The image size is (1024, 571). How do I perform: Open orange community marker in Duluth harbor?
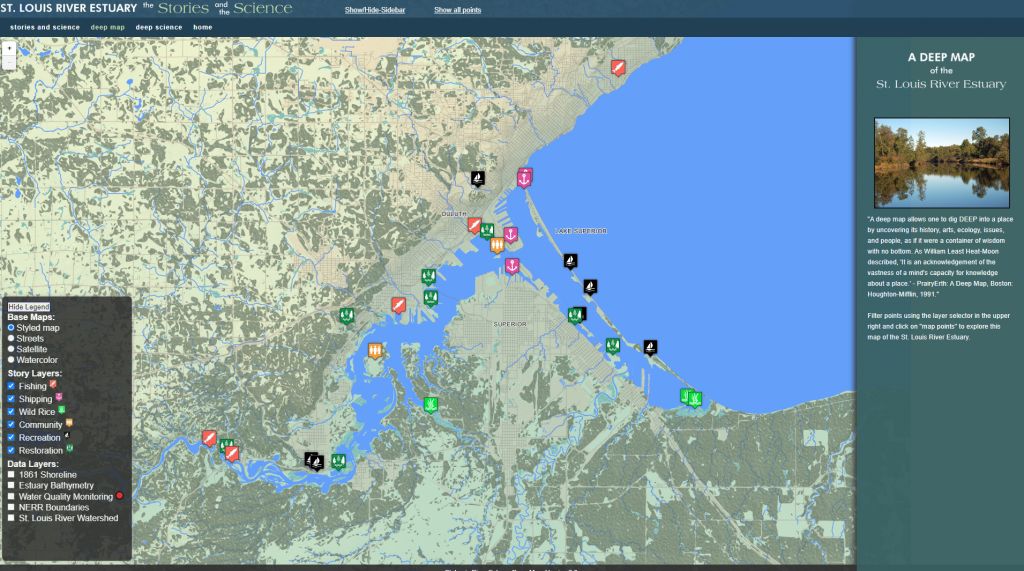(498, 246)
